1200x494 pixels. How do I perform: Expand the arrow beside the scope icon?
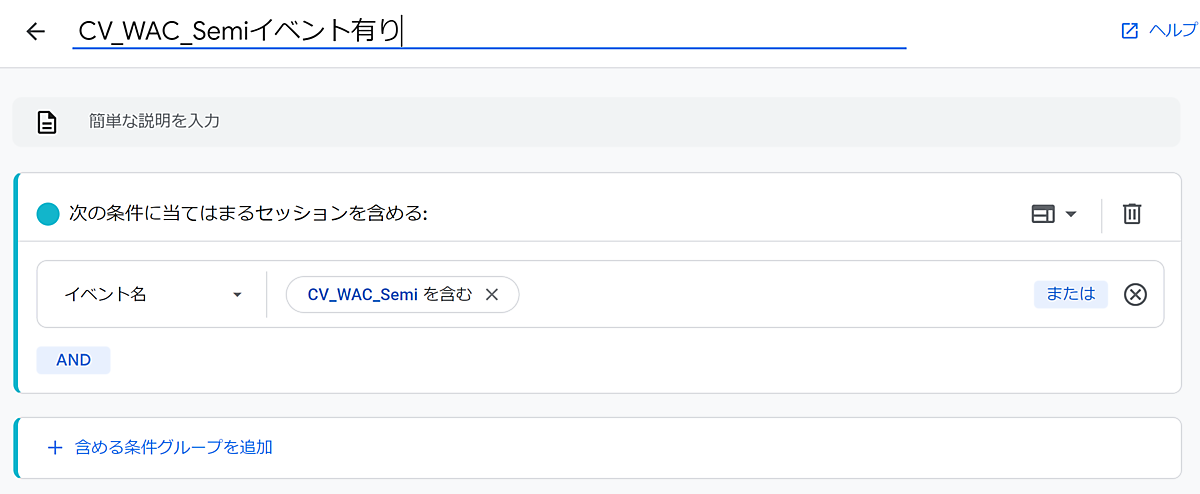(1071, 214)
